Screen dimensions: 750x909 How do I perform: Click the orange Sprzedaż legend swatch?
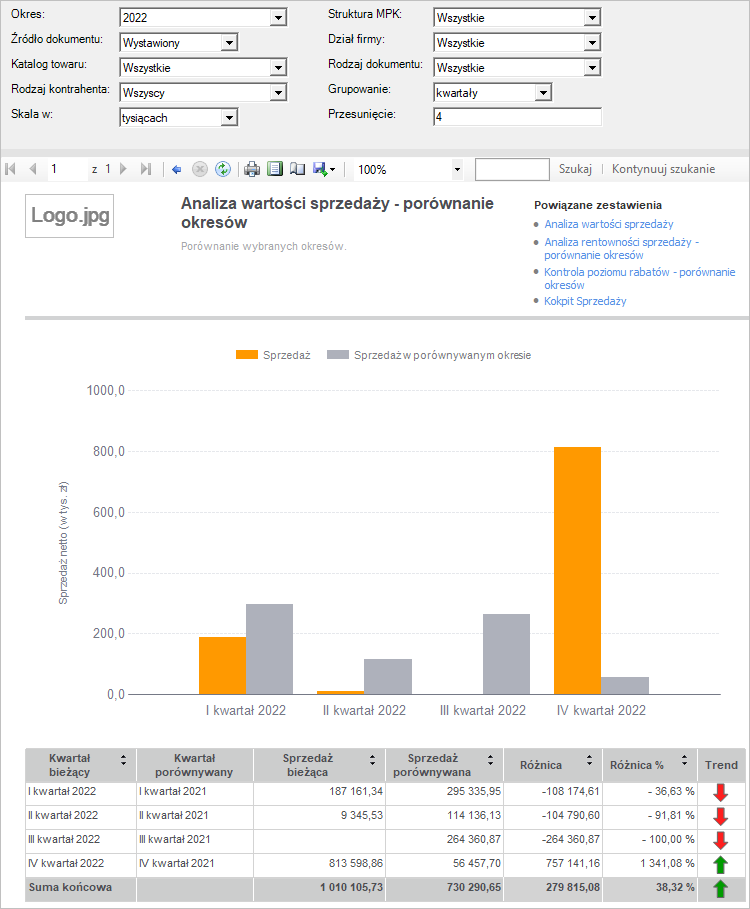[x=246, y=355]
